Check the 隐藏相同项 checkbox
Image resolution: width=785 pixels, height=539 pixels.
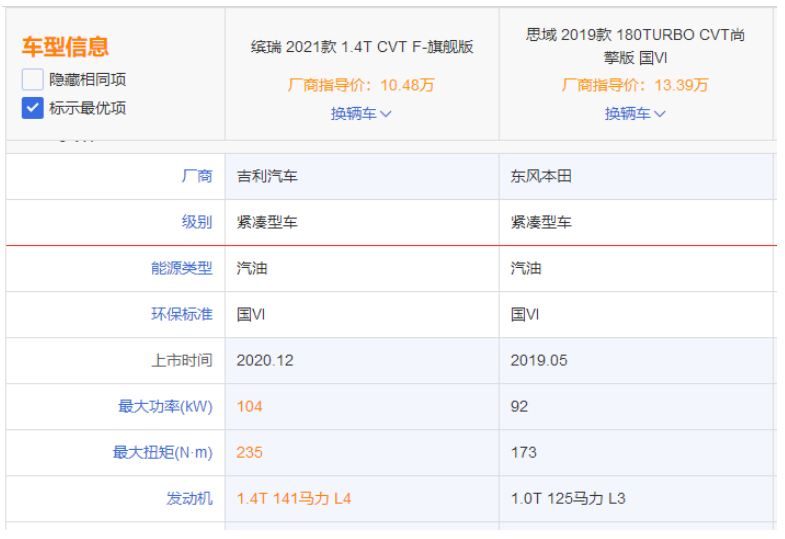[33, 80]
